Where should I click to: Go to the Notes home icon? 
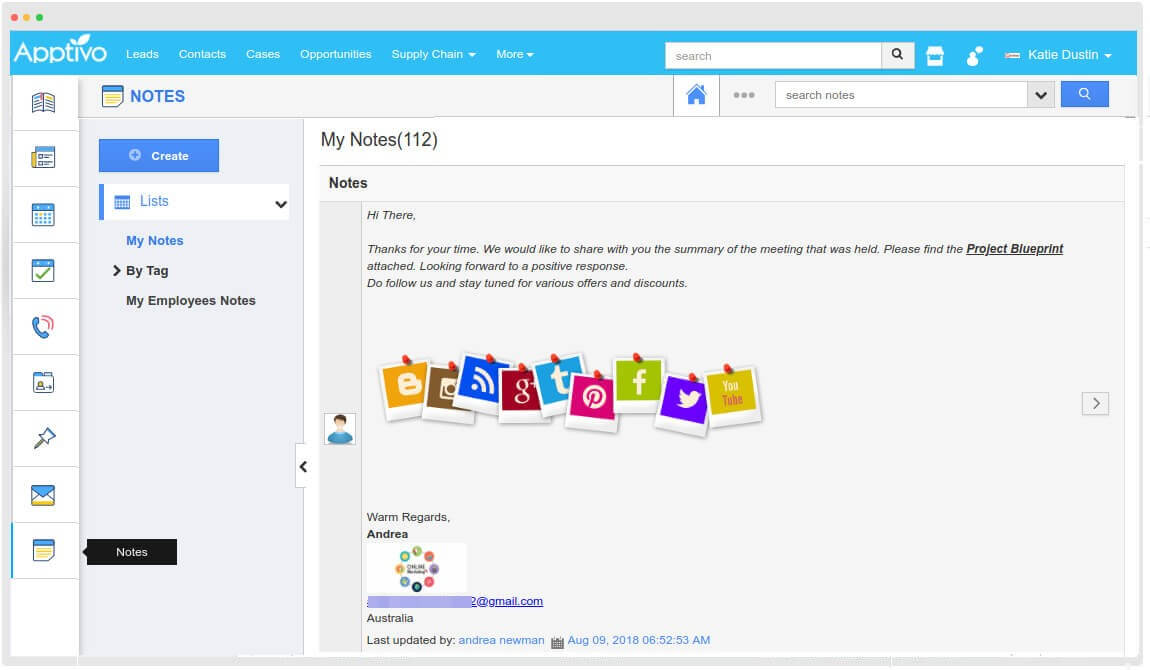pyautogui.click(x=696, y=95)
